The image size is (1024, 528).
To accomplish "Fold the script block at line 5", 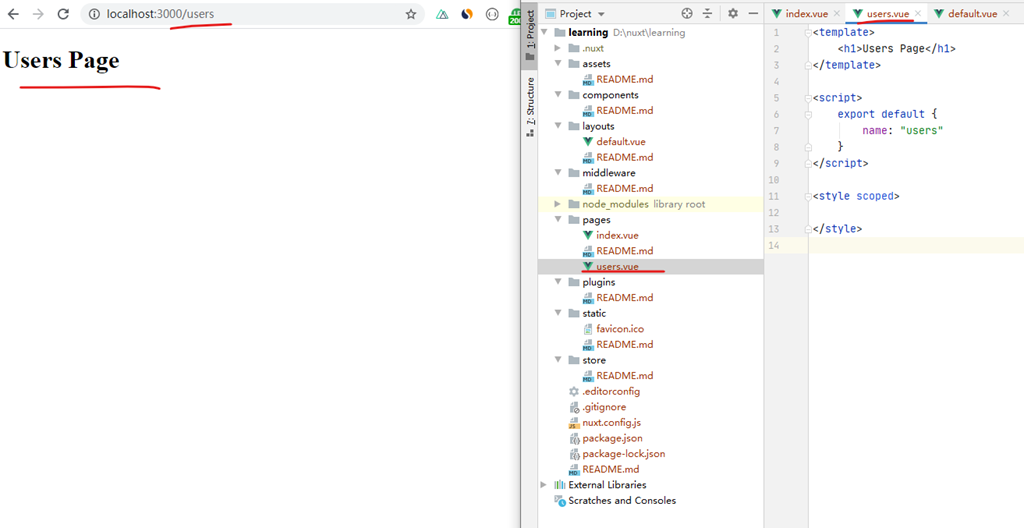I will (808, 98).
